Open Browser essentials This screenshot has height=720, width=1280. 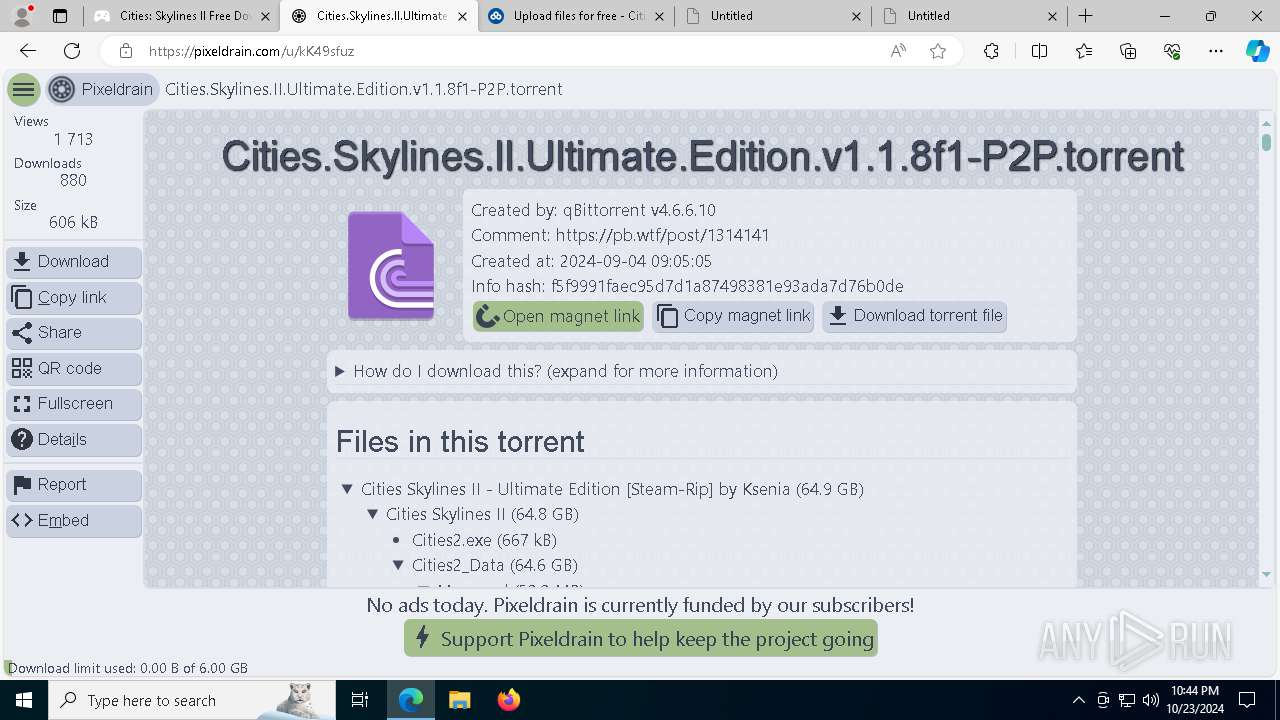click(1172, 51)
